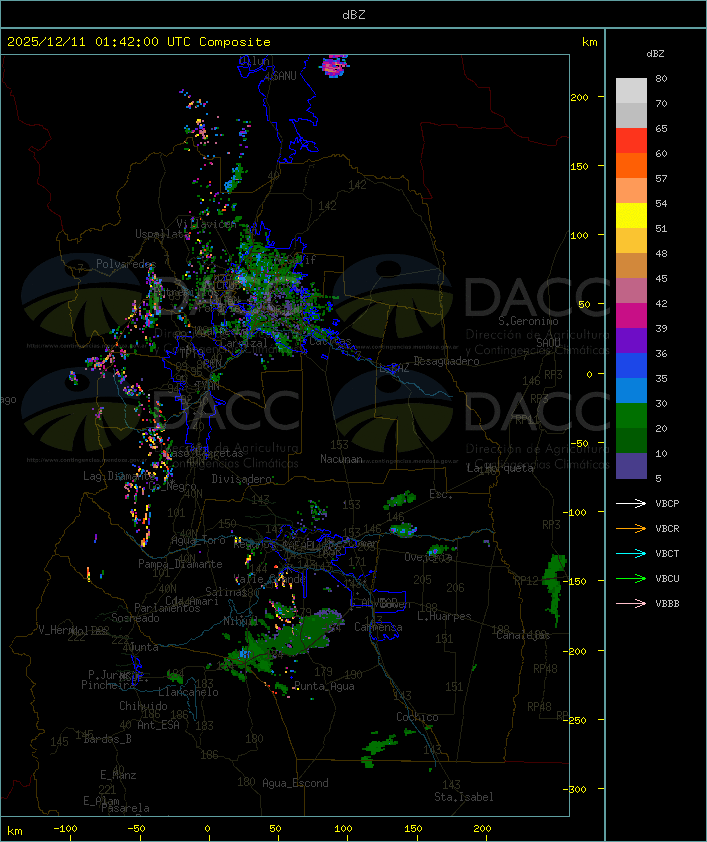The width and height of the screenshot is (707, 842).
Task: Pick the medium green 20-30 dBZ swatch
Action: [x=631, y=415]
